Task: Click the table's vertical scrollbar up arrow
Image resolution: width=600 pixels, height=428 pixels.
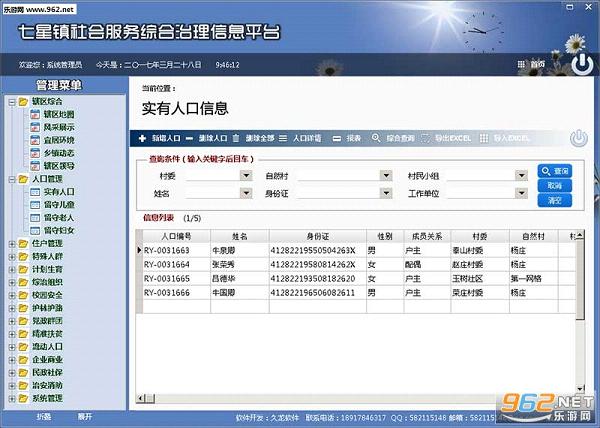Action: click(580, 235)
